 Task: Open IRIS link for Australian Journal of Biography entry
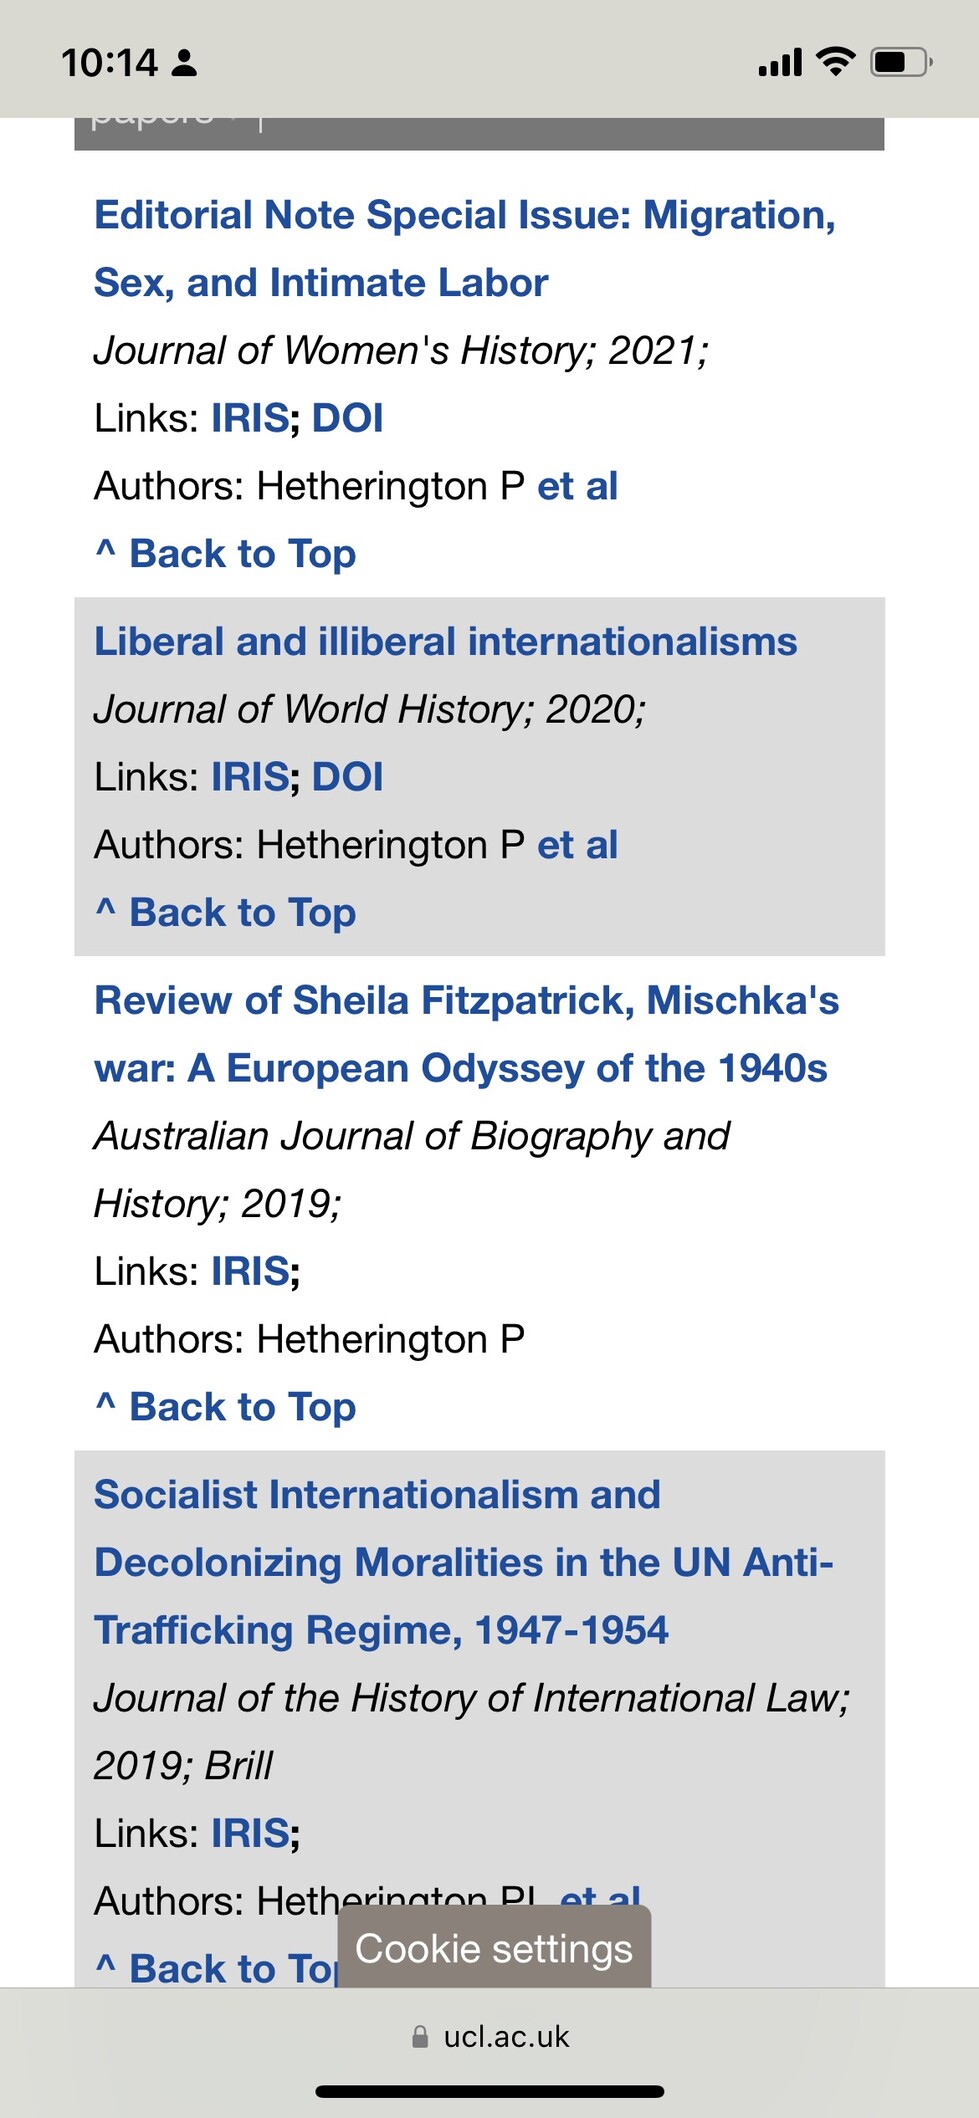[250, 1272]
